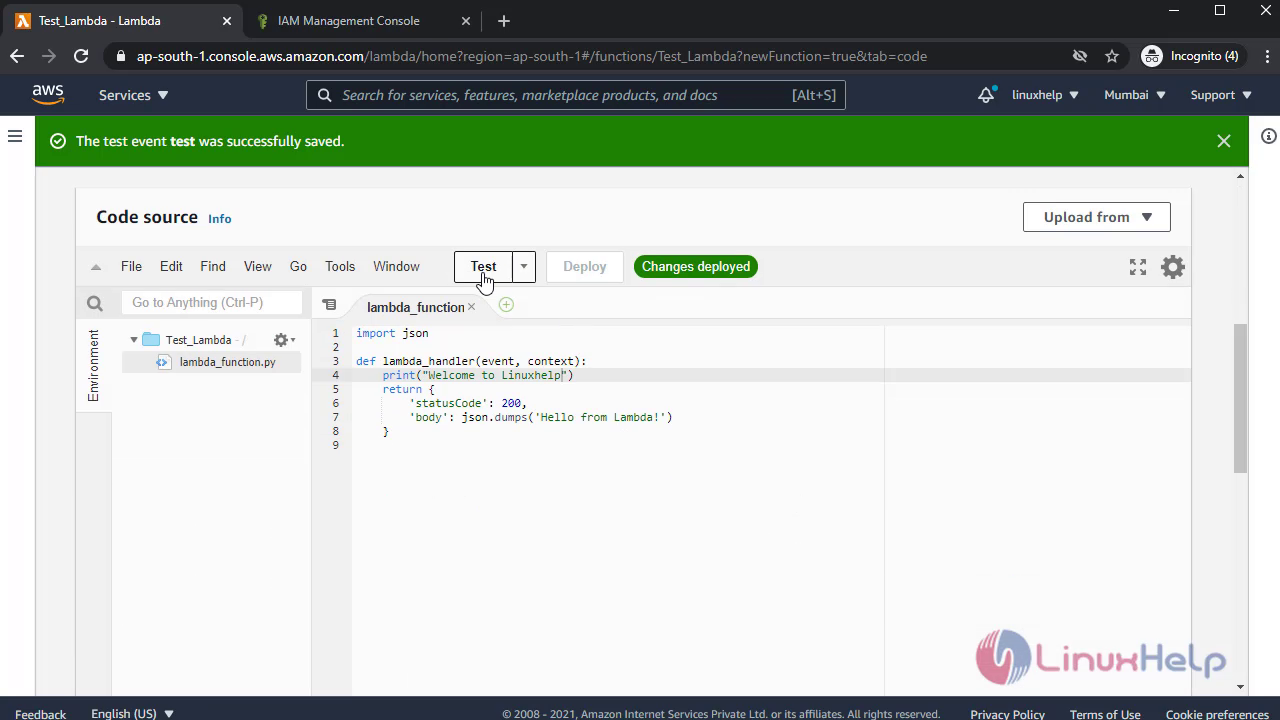Click the tracking protection eye icon

[x=1080, y=56]
